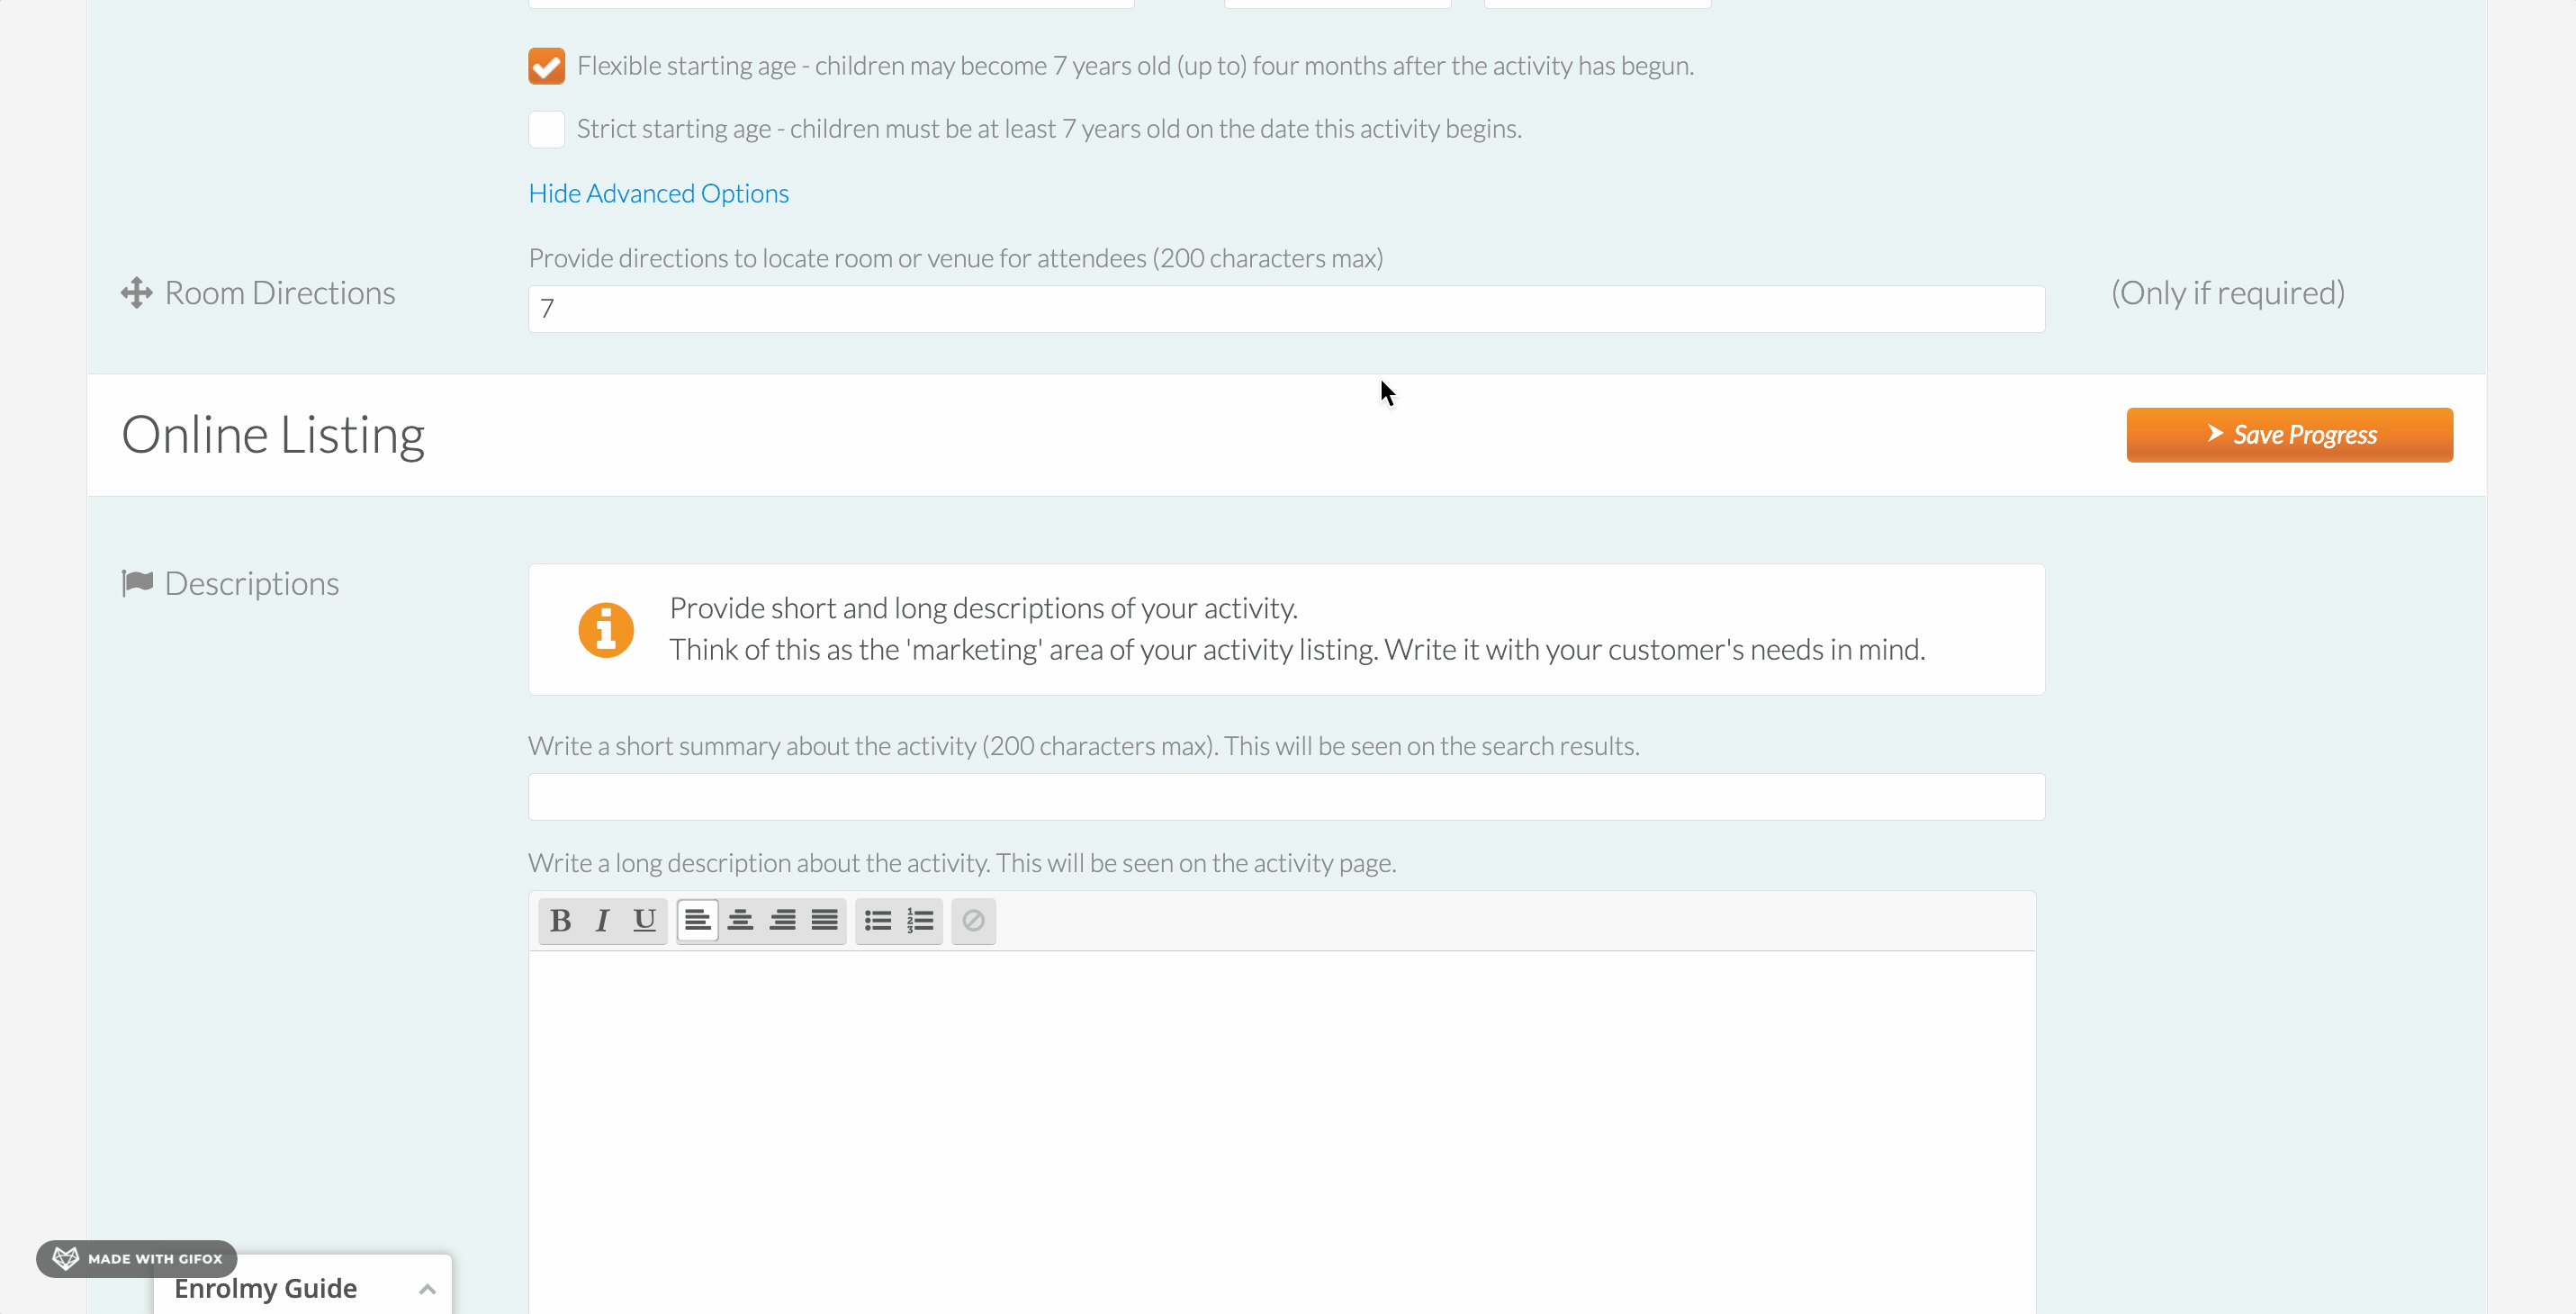Apply italic formatting in description editor

click(x=602, y=920)
